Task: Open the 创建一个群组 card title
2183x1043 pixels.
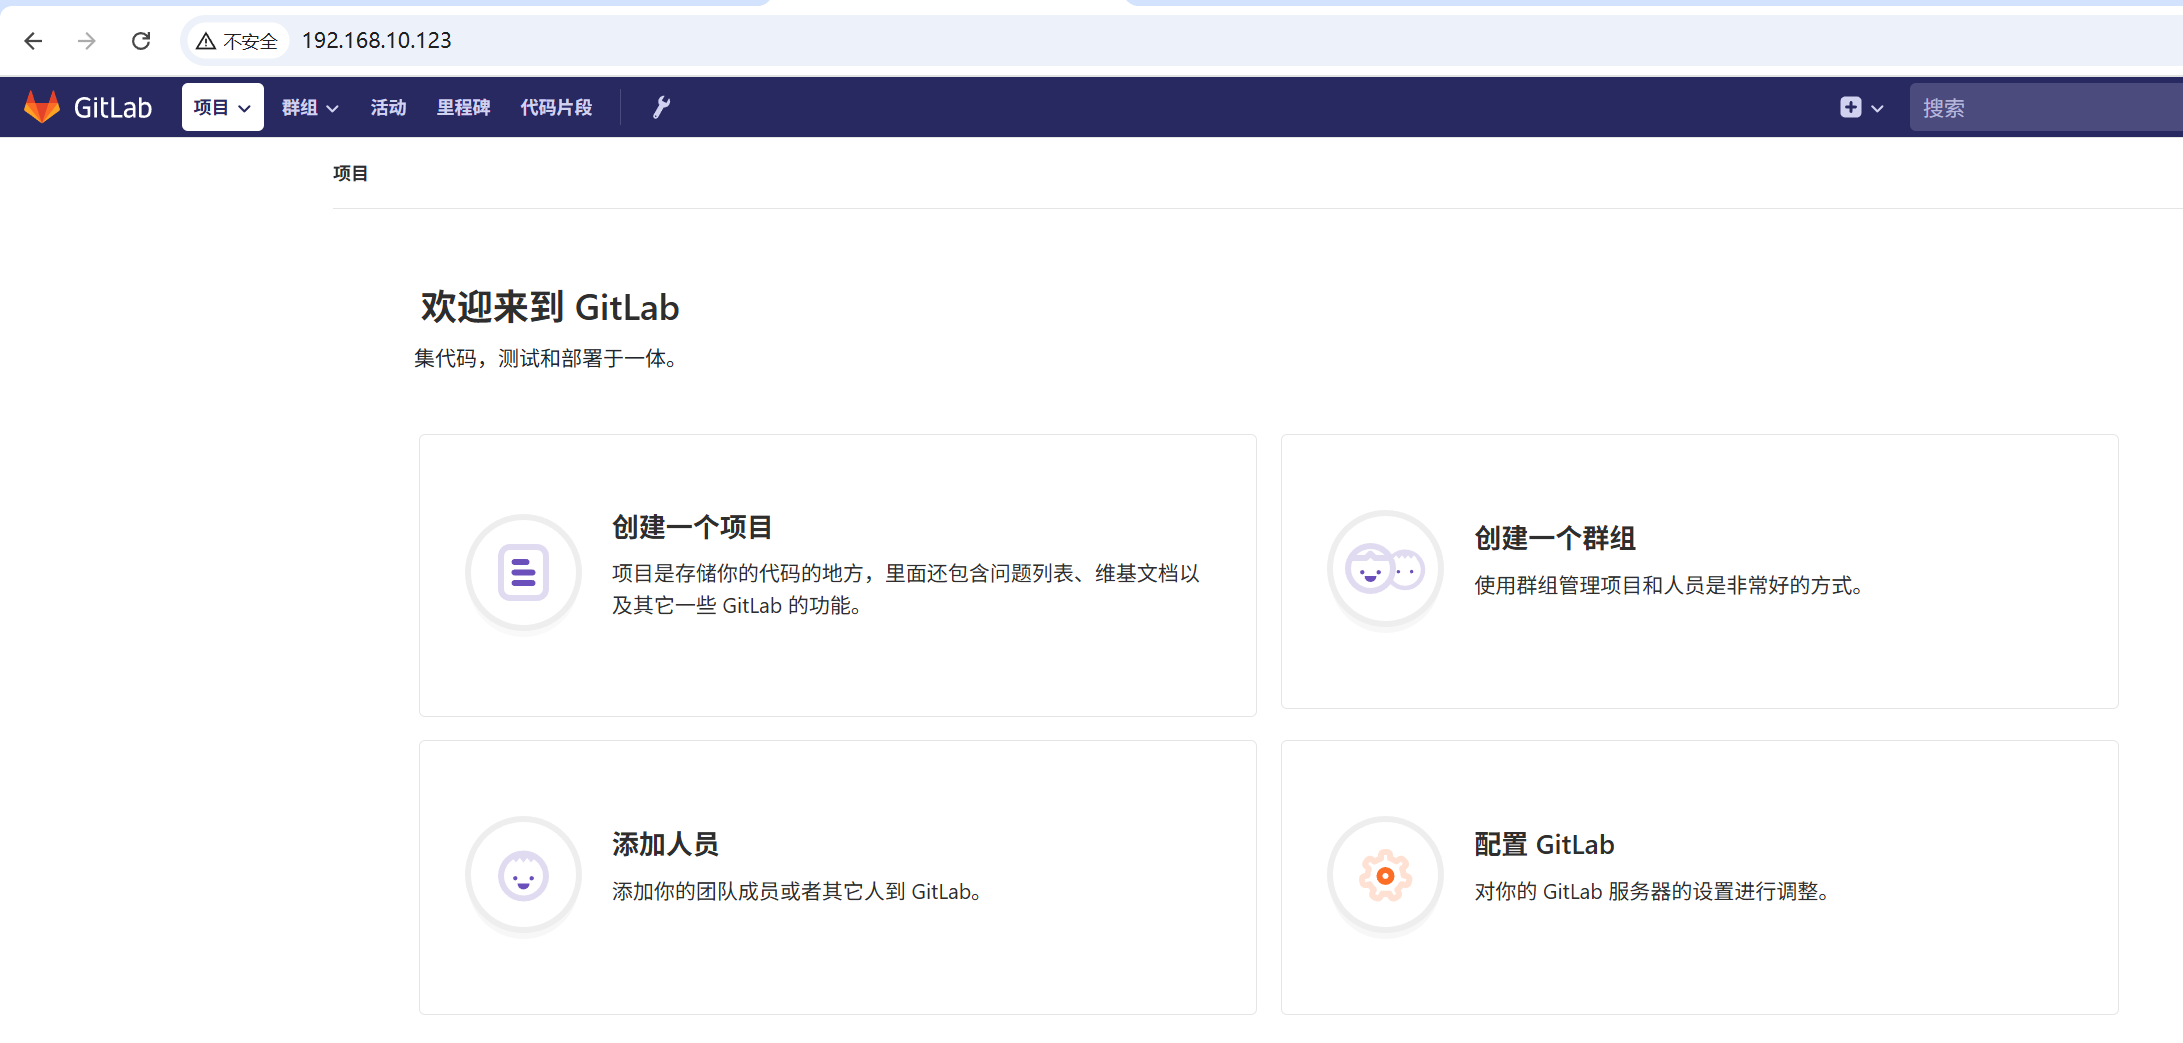Action: coord(1555,538)
